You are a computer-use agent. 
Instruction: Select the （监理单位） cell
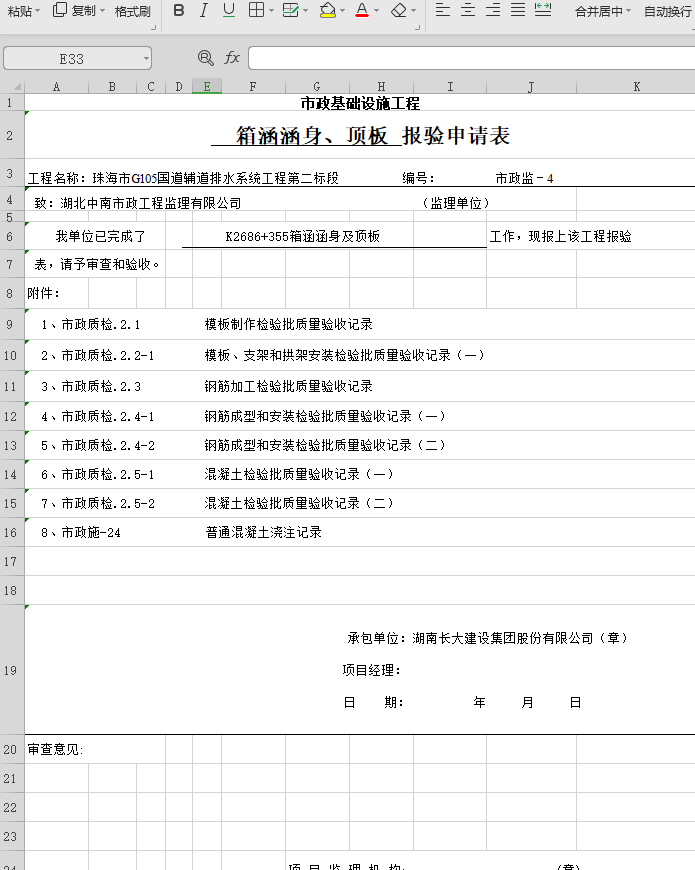455,203
